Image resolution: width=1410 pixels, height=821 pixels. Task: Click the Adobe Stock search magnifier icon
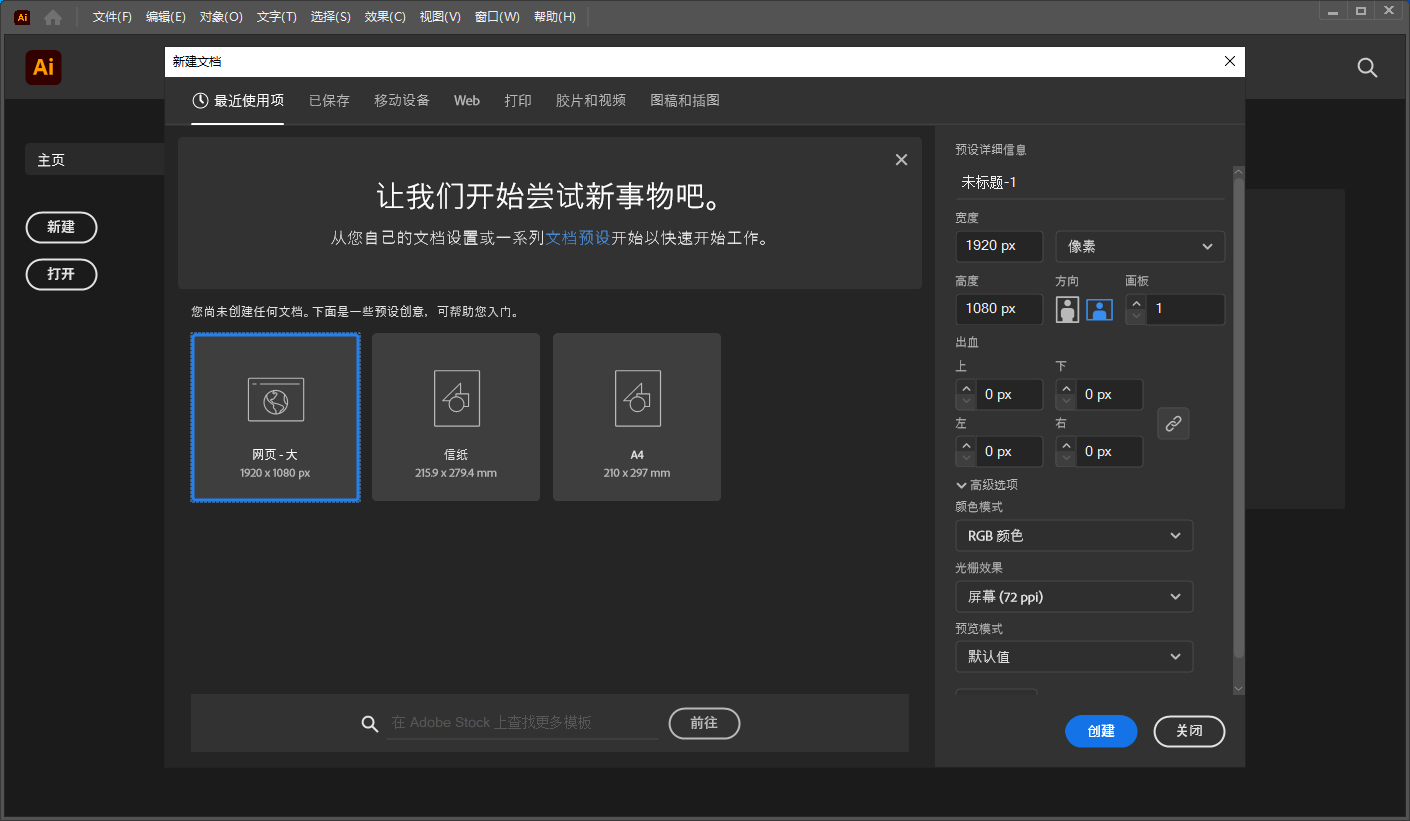pos(370,724)
